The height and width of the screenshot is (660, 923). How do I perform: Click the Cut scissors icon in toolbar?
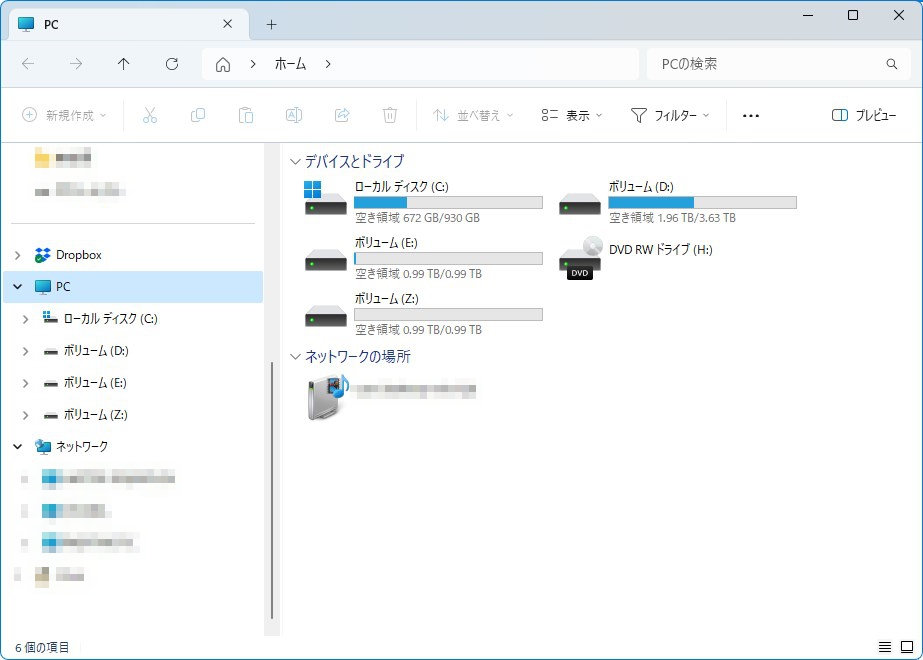[150, 115]
